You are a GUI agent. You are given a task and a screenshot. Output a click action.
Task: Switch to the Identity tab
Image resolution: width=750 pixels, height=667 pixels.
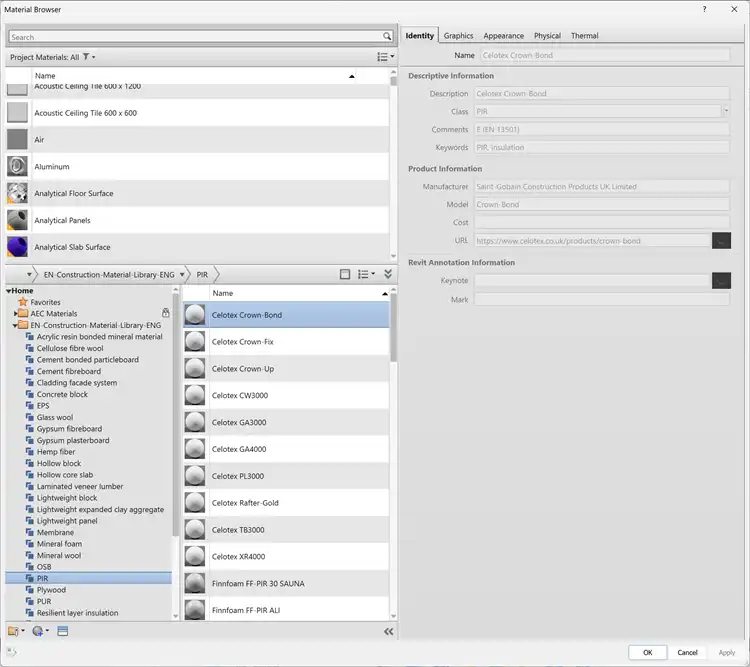click(419, 35)
